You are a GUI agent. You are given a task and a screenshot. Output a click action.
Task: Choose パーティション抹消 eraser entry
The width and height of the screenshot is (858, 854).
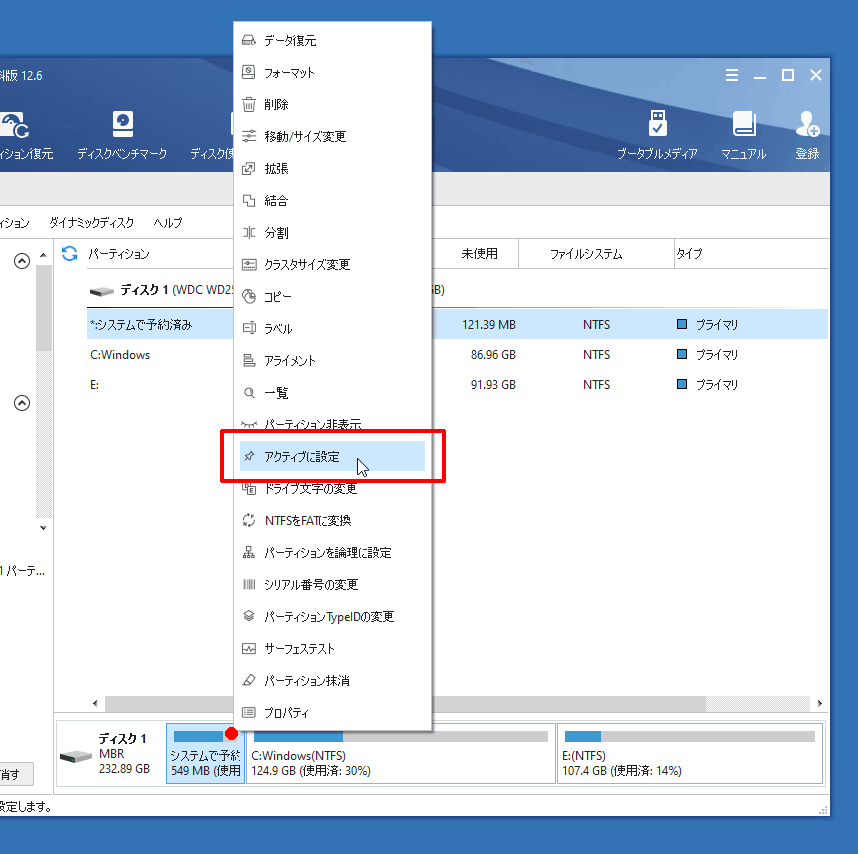(306, 681)
